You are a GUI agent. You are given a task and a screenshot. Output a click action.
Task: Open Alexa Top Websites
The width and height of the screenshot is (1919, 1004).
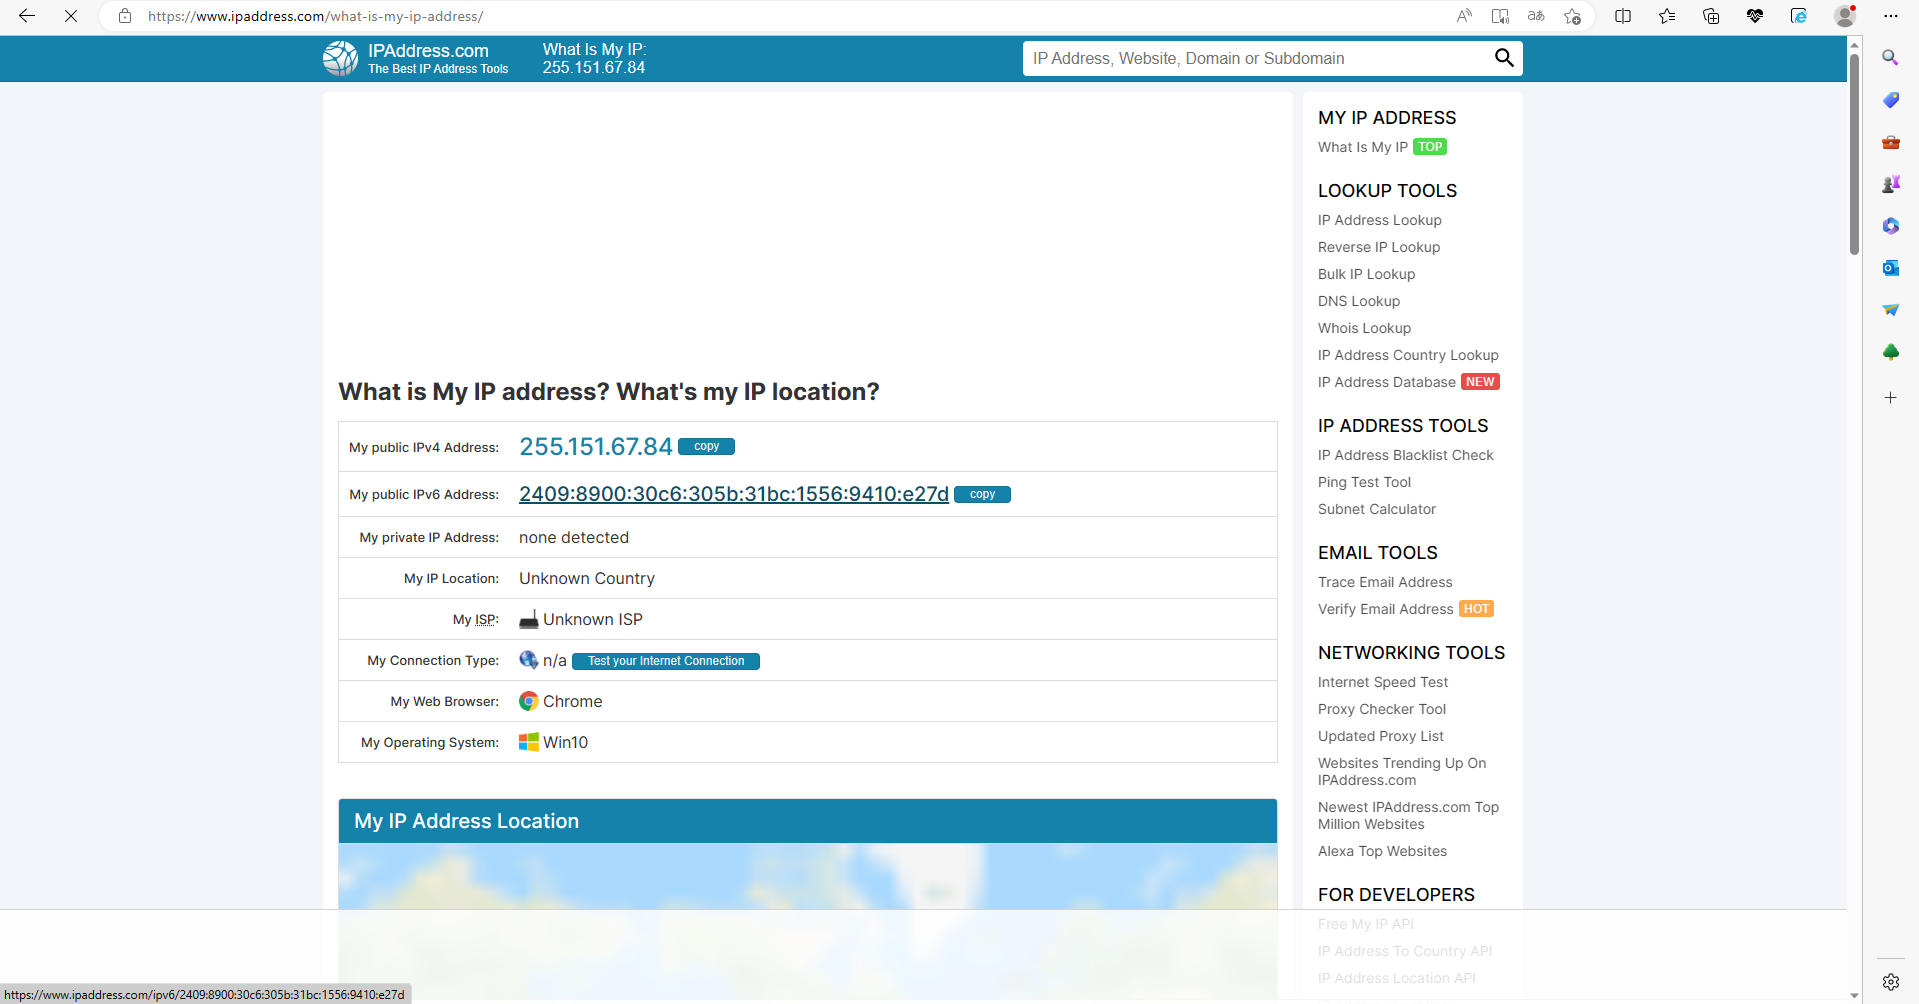pyautogui.click(x=1382, y=851)
